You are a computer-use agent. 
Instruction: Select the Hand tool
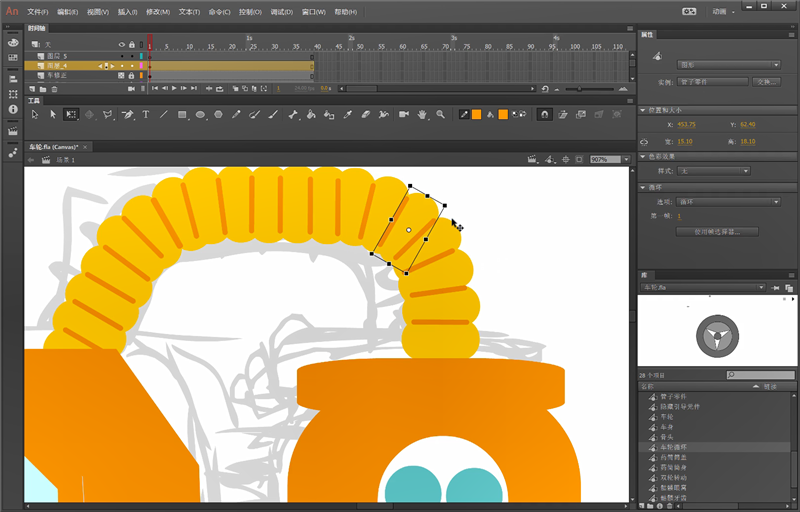click(x=422, y=114)
